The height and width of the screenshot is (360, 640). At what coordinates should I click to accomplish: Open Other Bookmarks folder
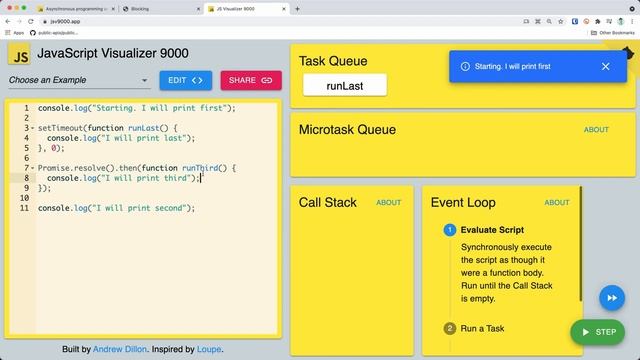click(x=613, y=33)
